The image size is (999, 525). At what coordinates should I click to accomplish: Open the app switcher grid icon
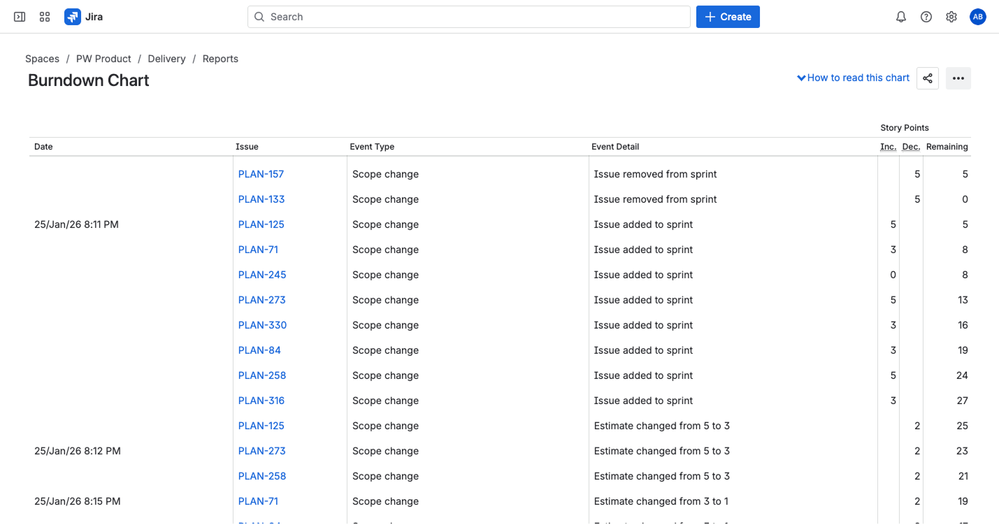pyautogui.click(x=45, y=17)
